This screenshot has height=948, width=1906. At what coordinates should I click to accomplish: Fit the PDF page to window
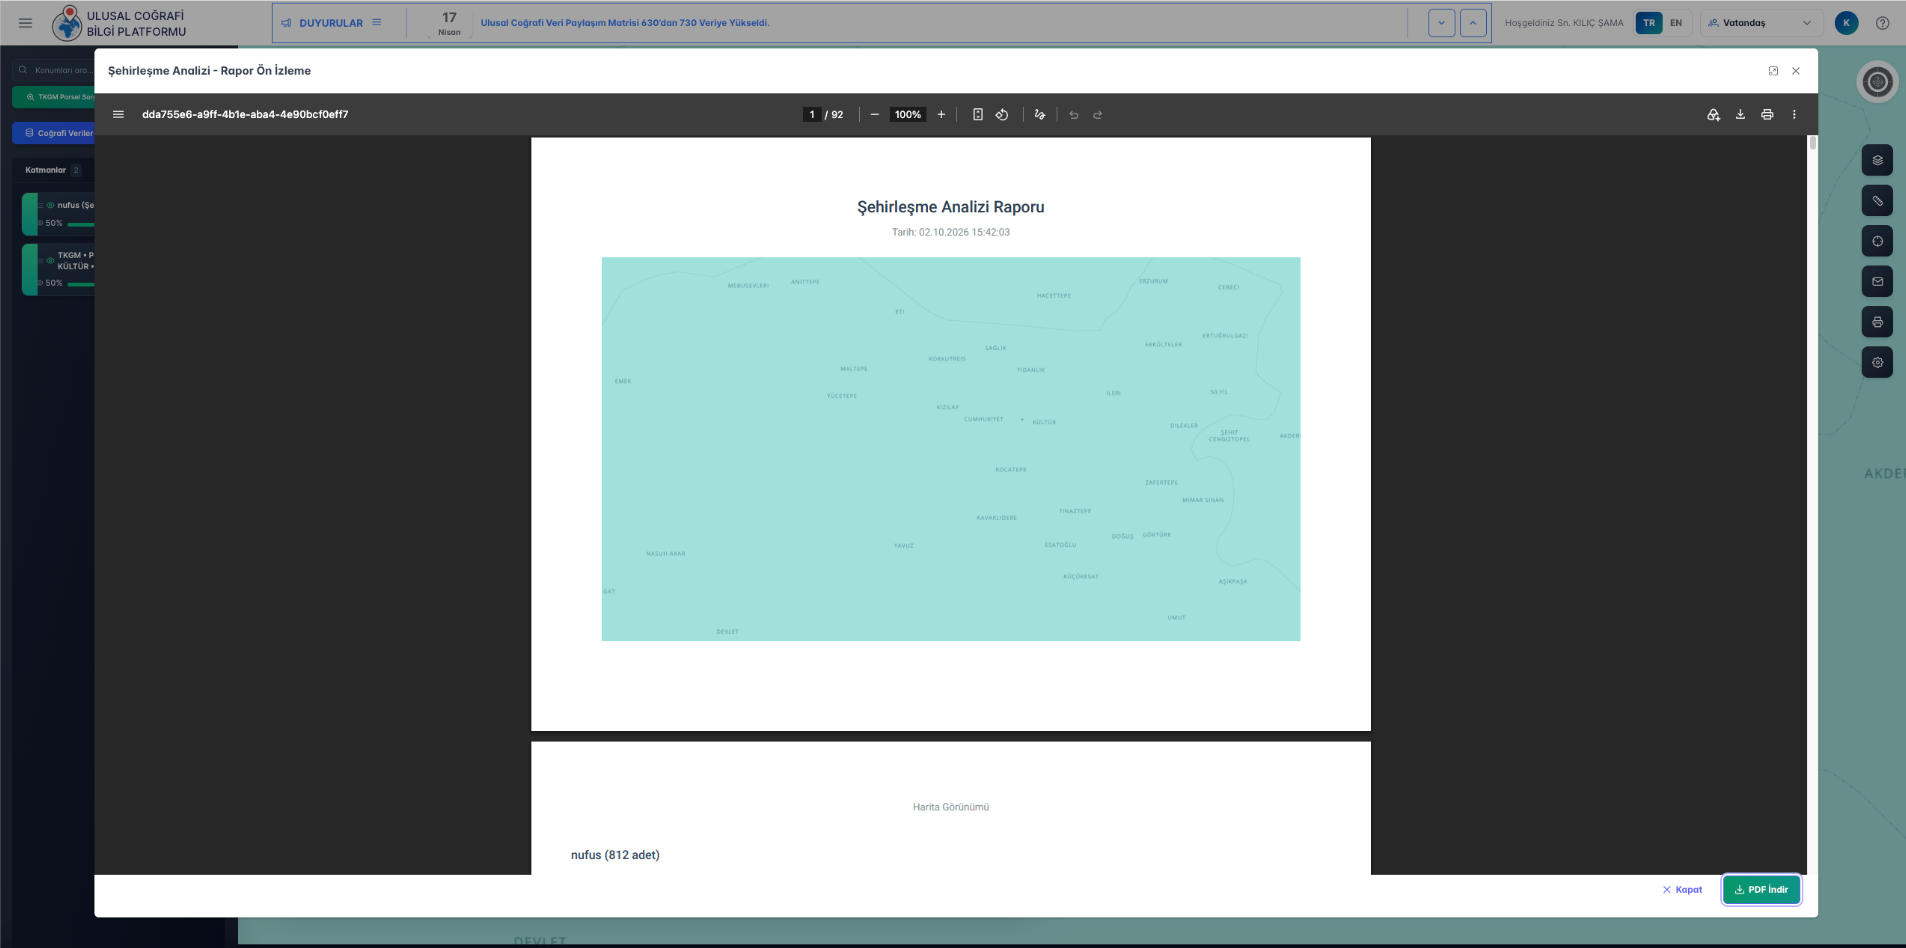coord(978,114)
